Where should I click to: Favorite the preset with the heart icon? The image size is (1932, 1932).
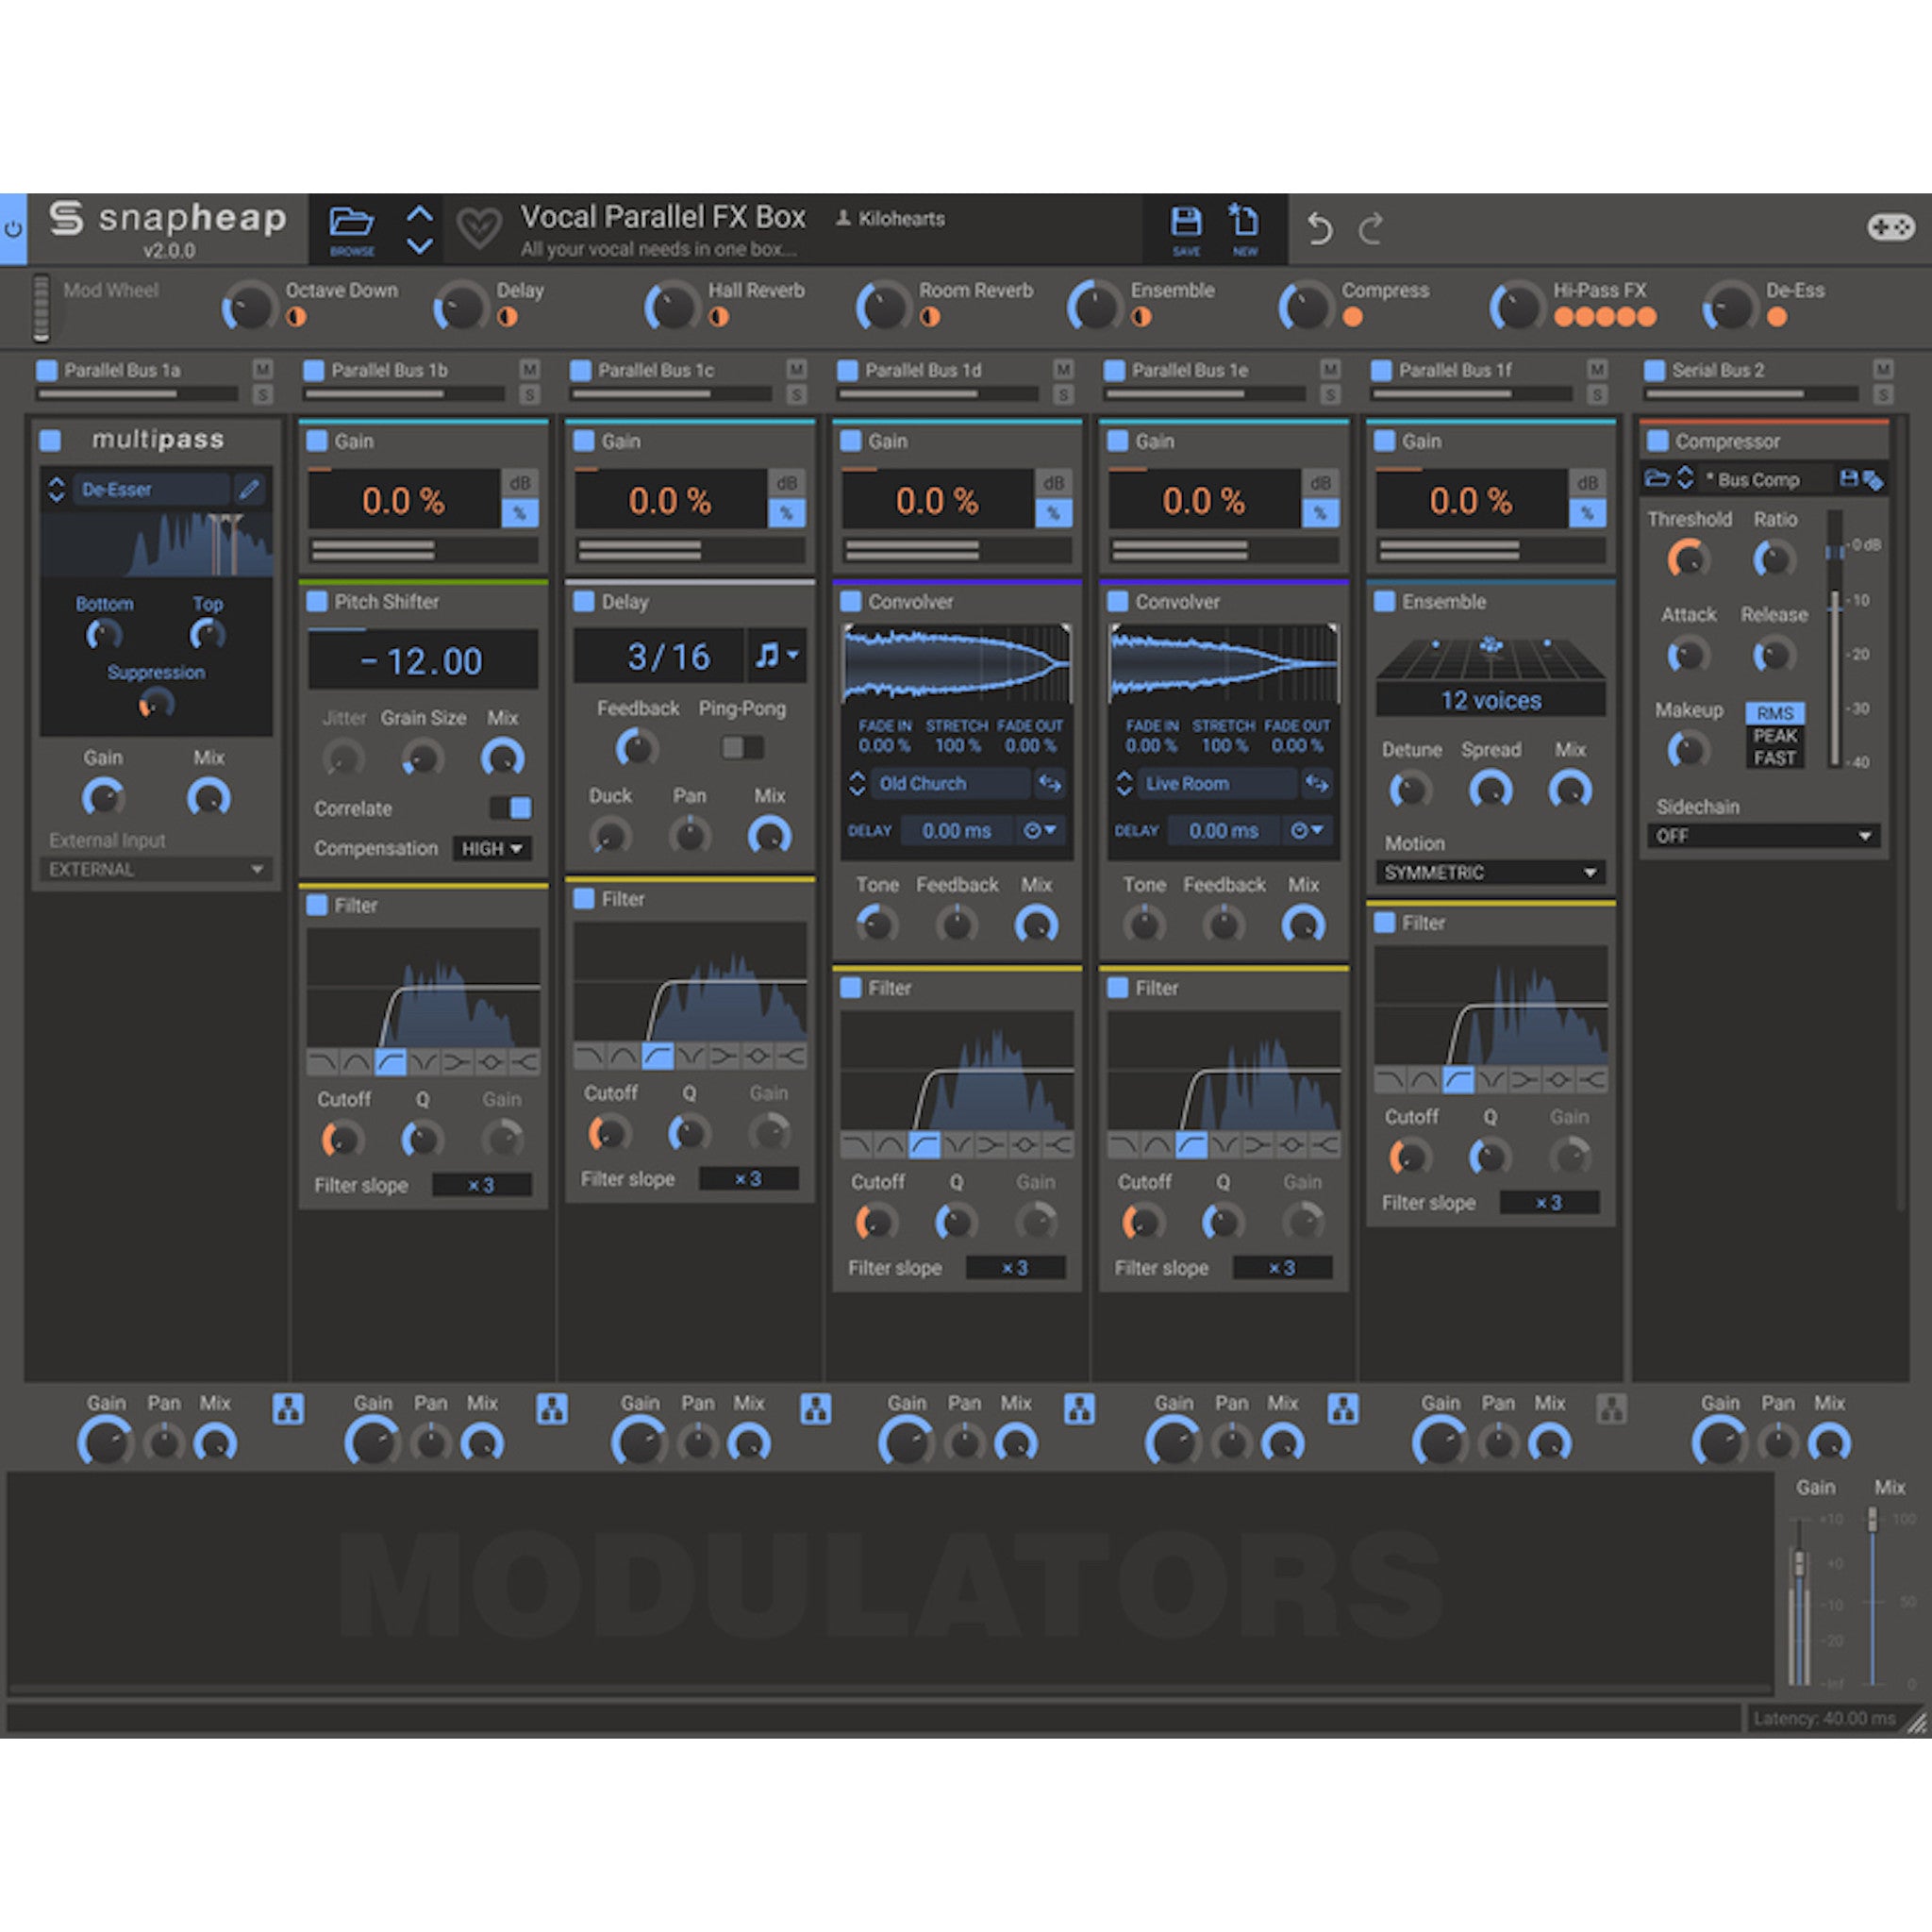pyautogui.click(x=480, y=228)
